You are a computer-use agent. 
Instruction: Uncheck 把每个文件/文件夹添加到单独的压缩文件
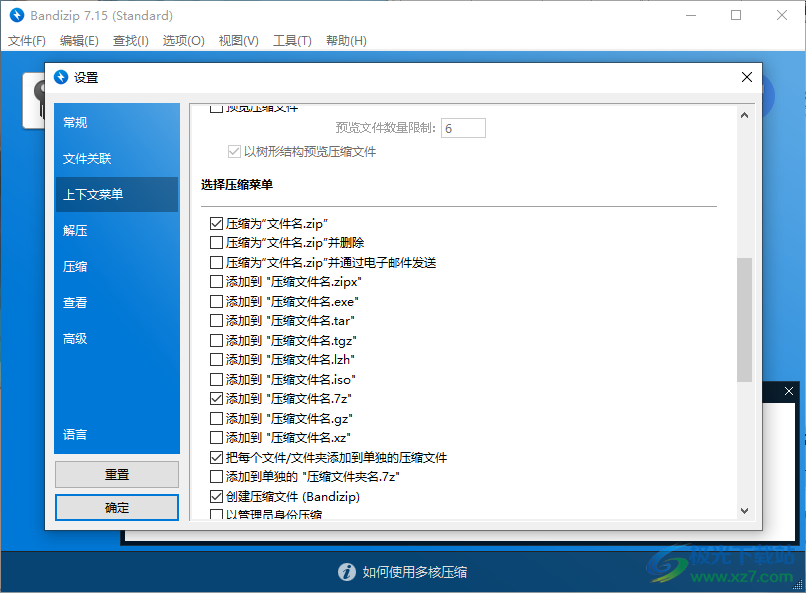point(216,457)
